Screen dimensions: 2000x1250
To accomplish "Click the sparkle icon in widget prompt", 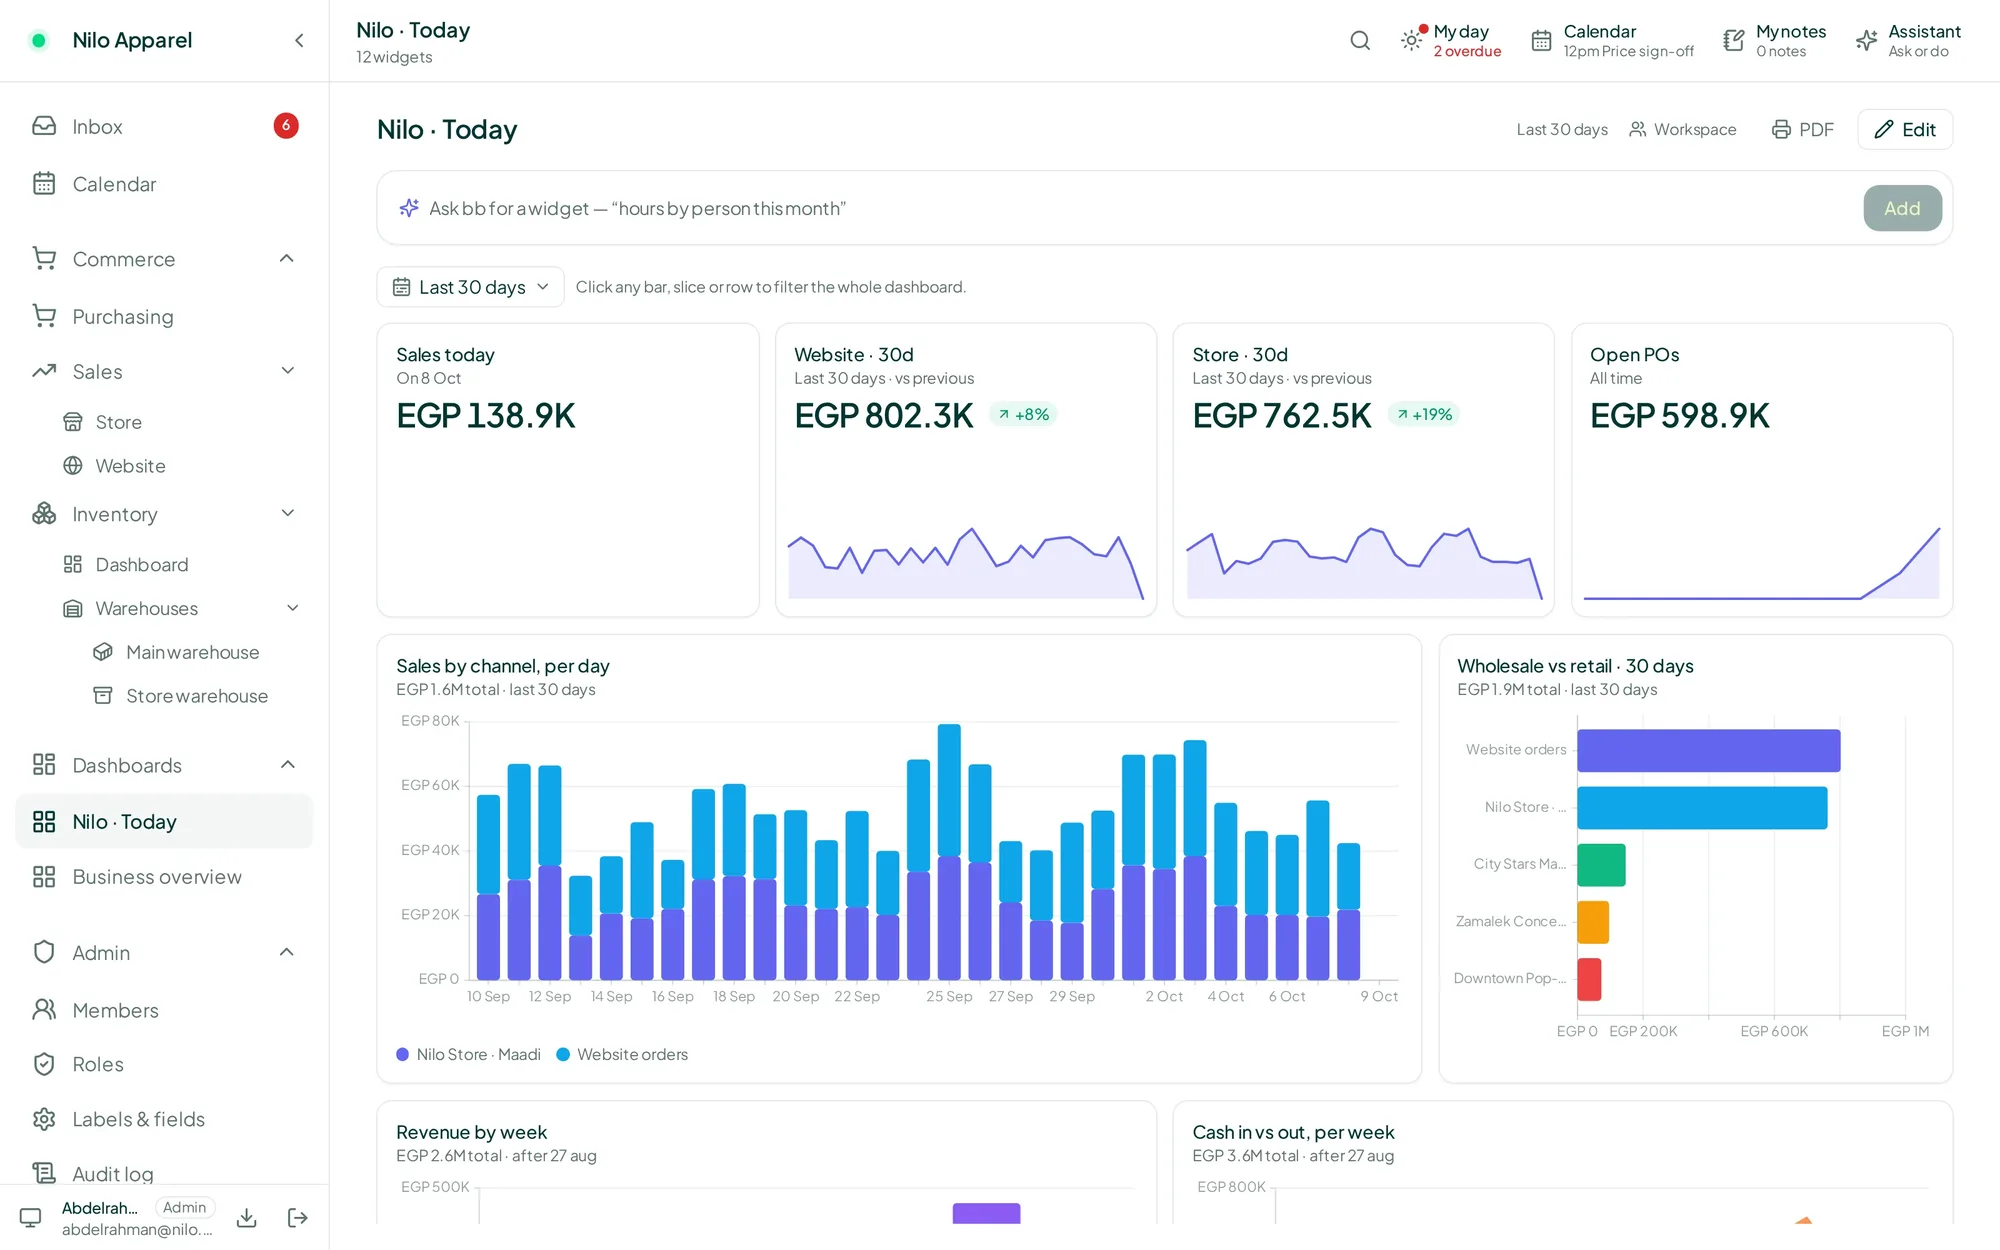I will 409,208.
